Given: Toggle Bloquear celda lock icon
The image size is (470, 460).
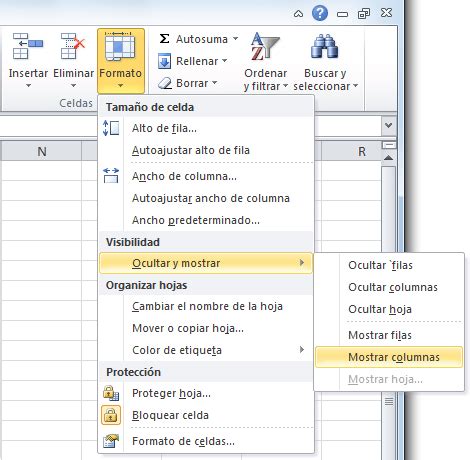Looking at the screenshot, I should click(x=111, y=415).
